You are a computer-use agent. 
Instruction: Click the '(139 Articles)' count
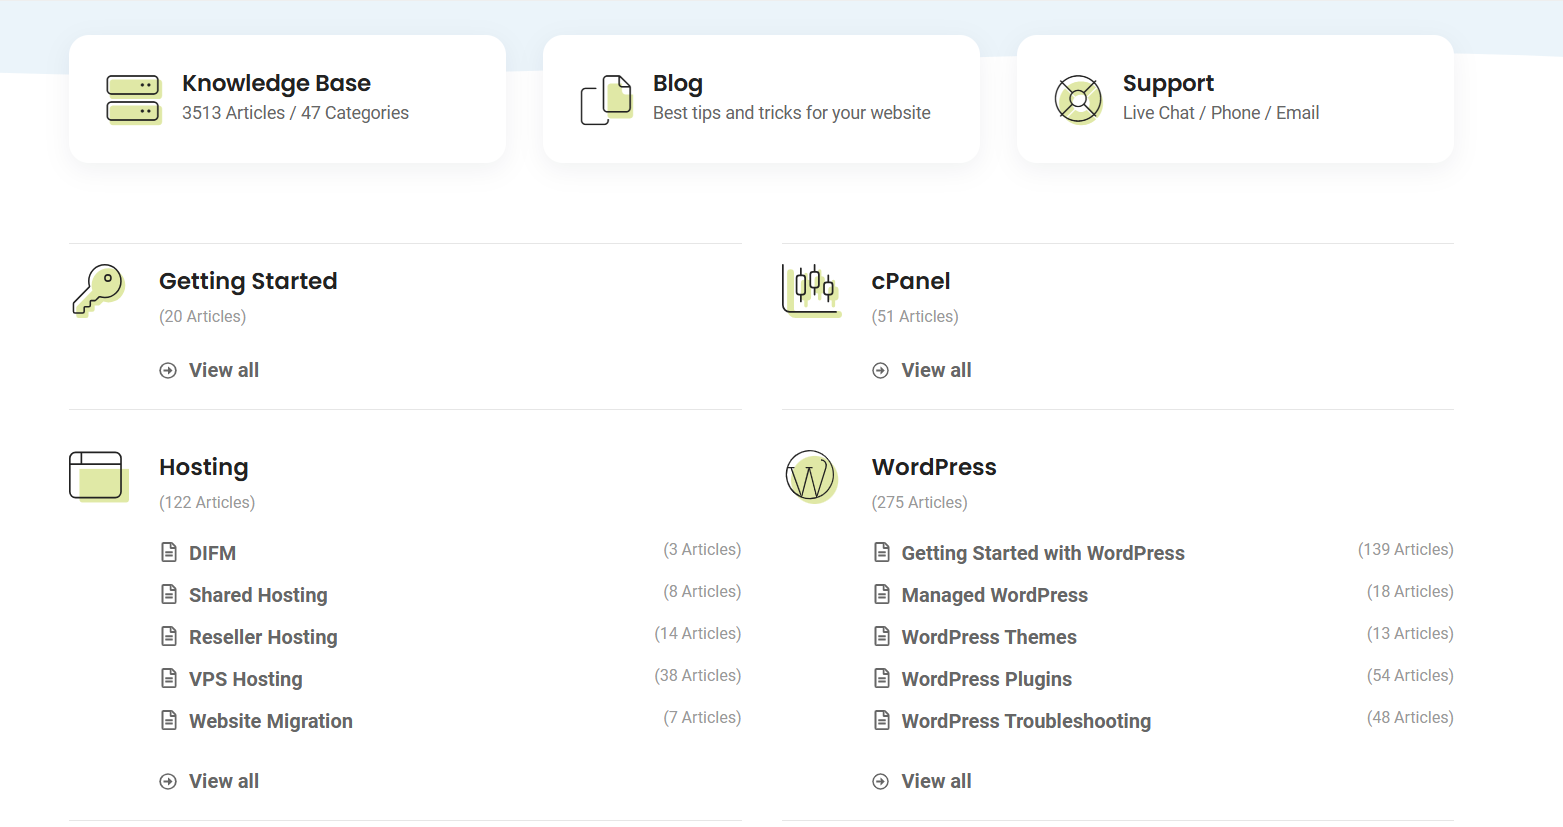point(1406,549)
